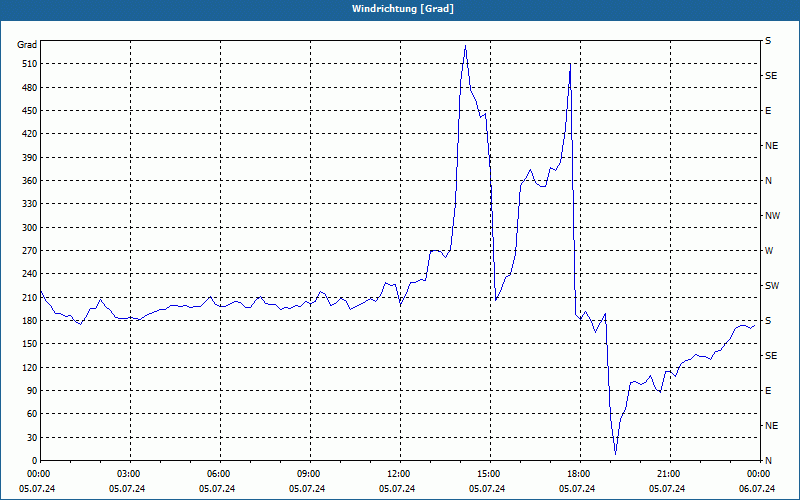Image resolution: width=800 pixels, height=500 pixels.
Task: Click the highest peak of the blue line
Action: [x=465, y=46]
